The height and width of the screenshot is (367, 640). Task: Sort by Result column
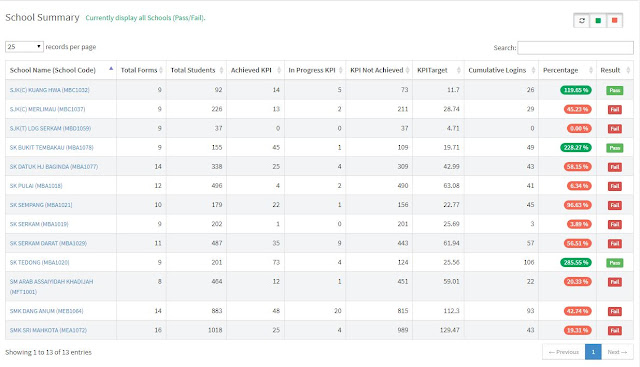click(x=615, y=70)
